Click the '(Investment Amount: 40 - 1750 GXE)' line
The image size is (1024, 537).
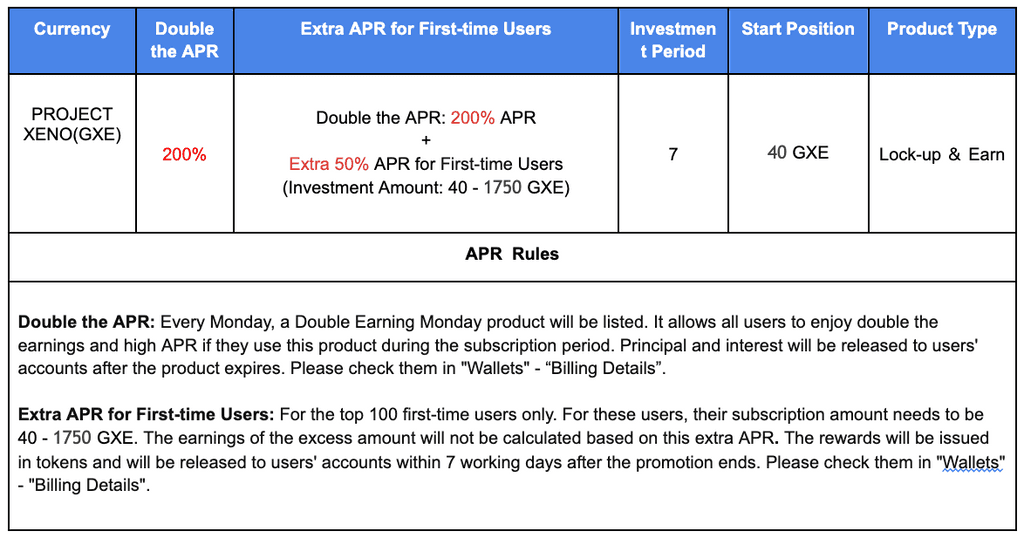point(425,187)
